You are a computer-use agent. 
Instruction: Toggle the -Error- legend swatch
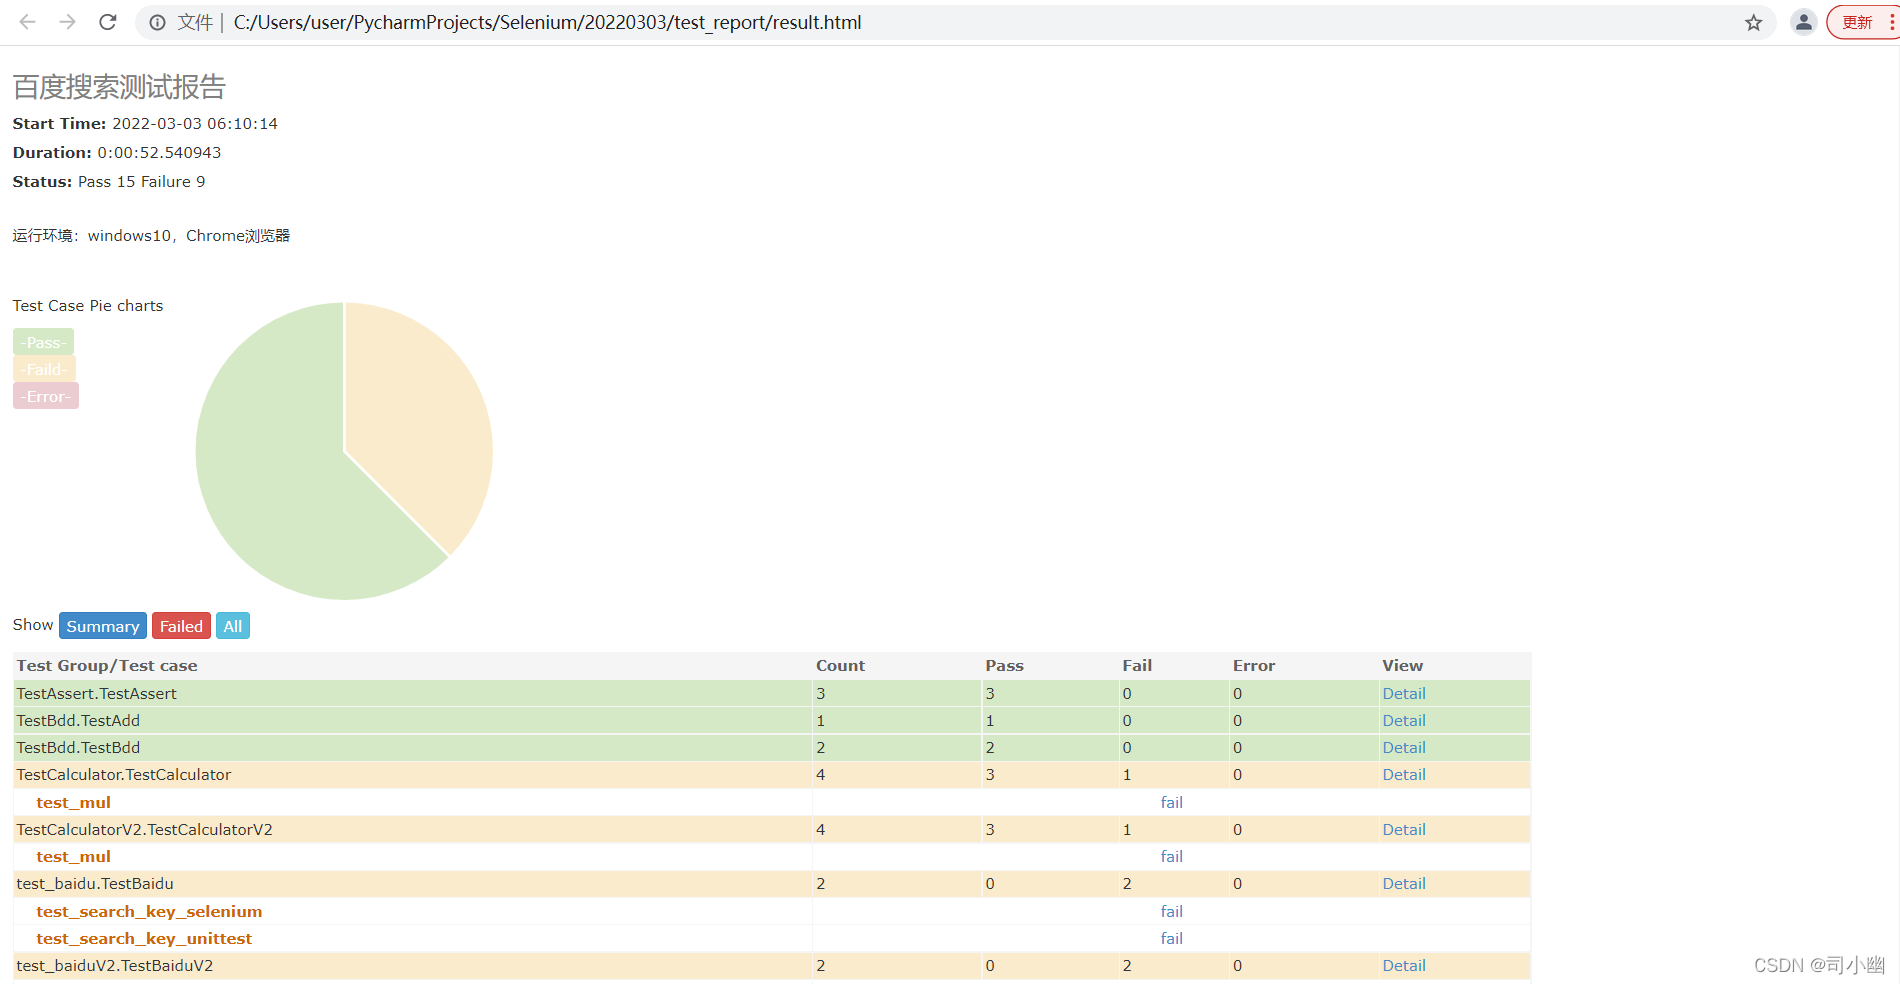(x=46, y=396)
